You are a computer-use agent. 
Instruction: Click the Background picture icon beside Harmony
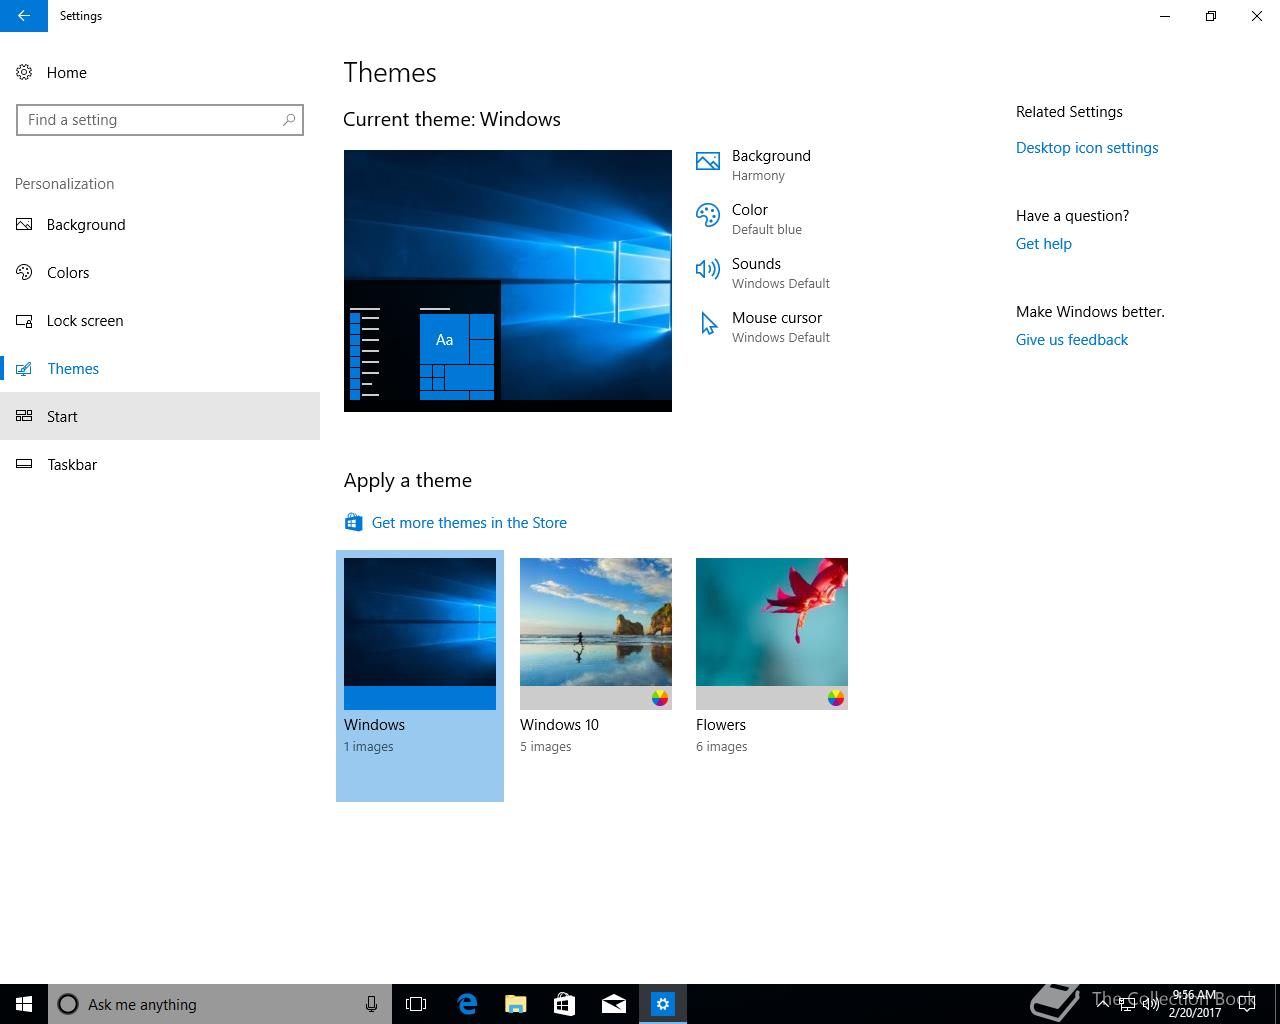click(x=708, y=162)
